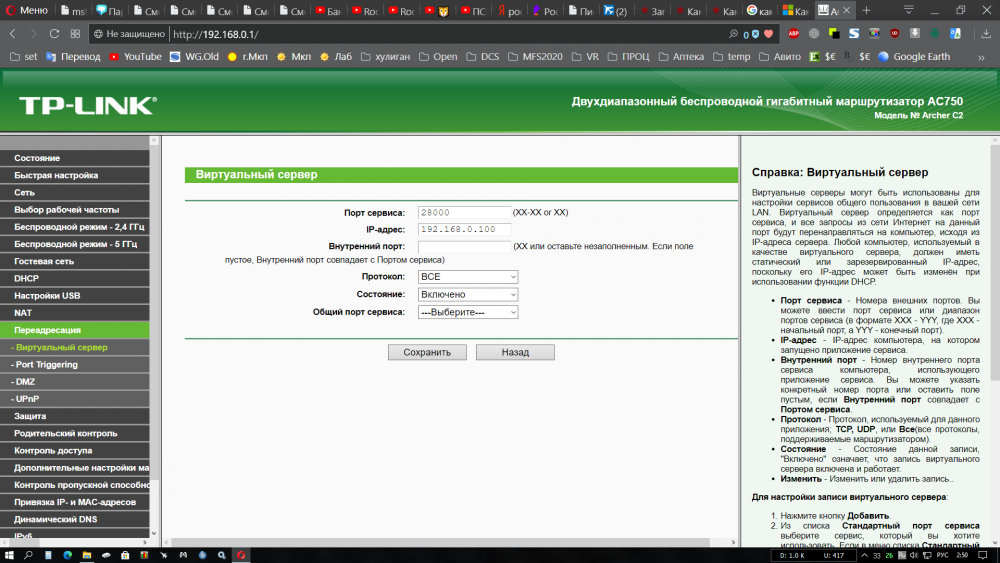Expand the Протокол dropdown

pyautogui.click(x=468, y=277)
